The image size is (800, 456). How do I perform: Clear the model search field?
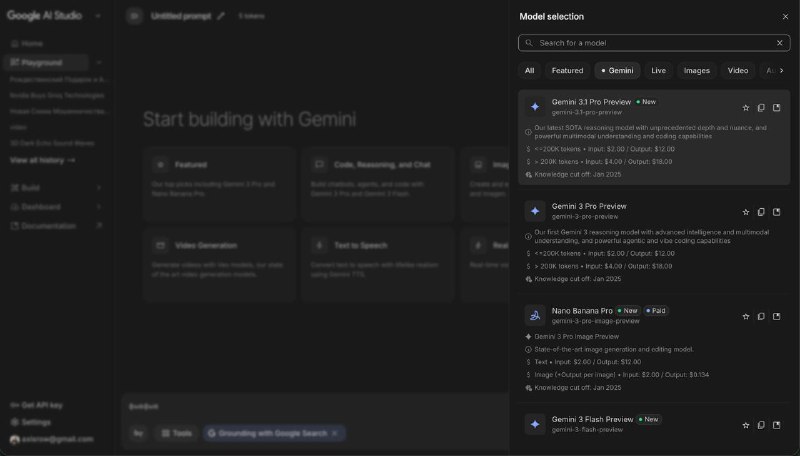pos(780,43)
